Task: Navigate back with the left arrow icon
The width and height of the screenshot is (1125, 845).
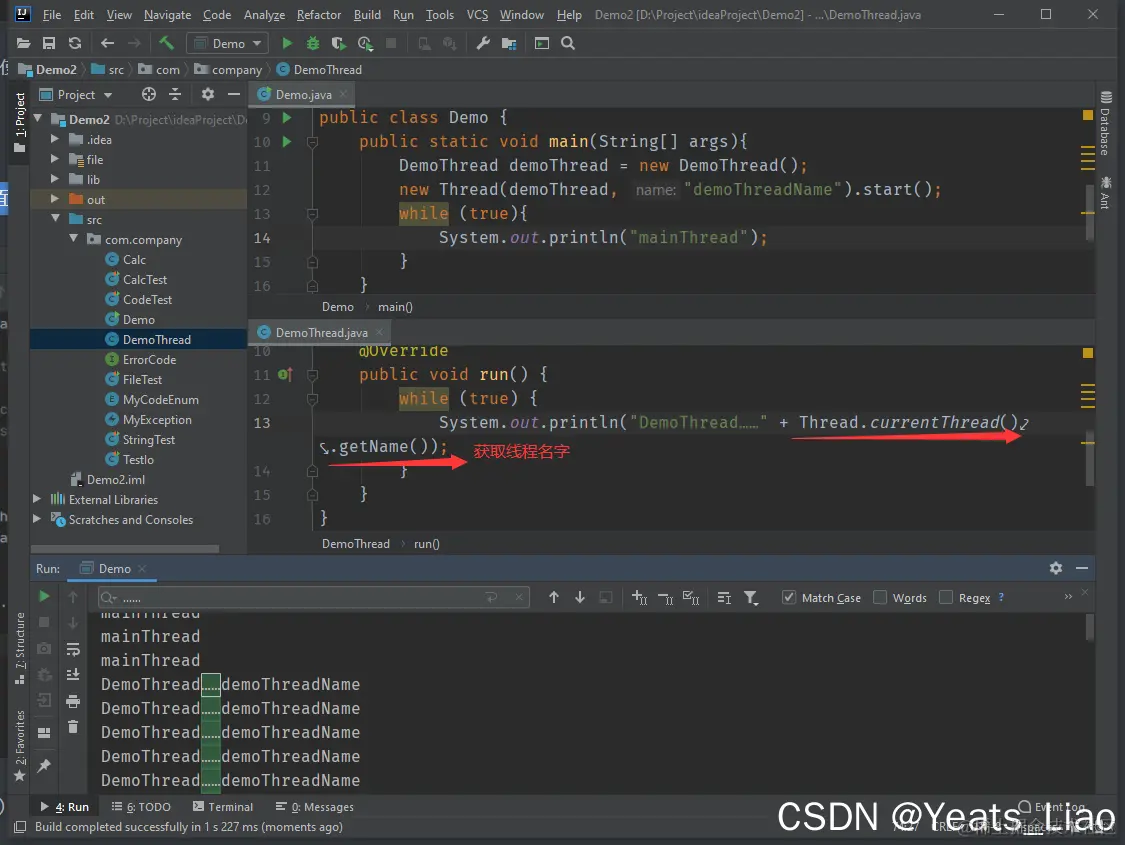Action: [108, 44]
